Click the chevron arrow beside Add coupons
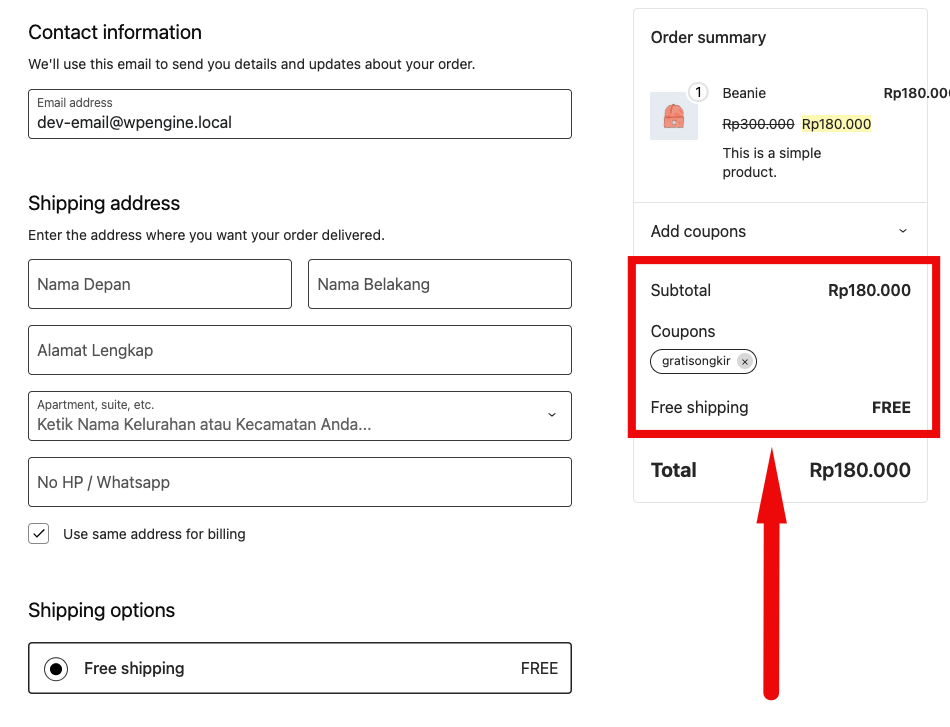Screen dimensions: 950x727 902,231
